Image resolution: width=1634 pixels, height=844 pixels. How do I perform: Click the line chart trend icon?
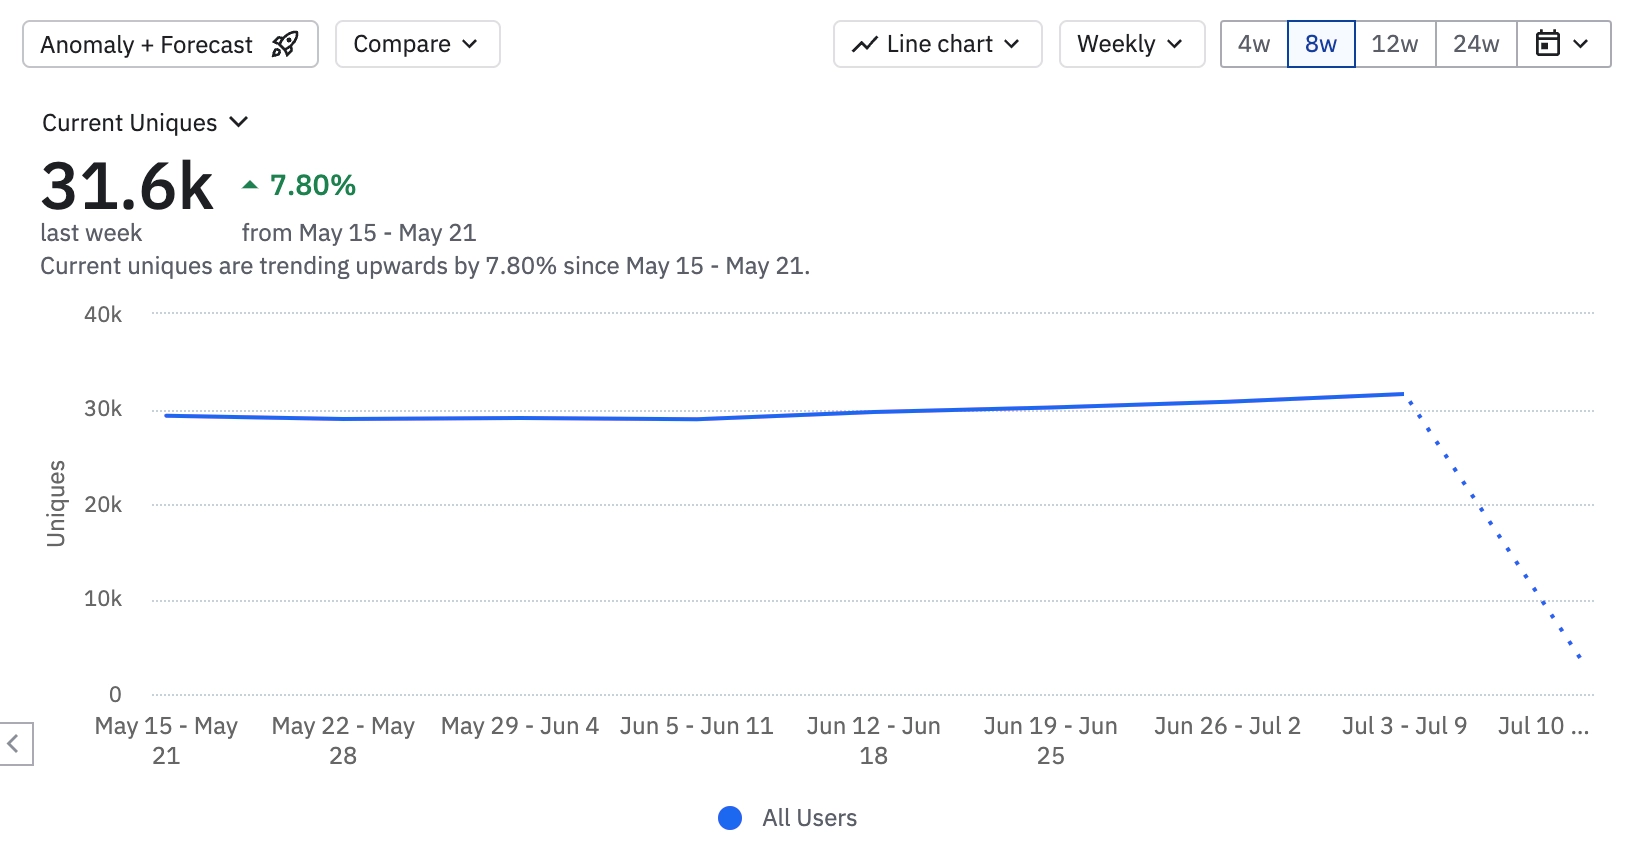(x=865, y=44)
